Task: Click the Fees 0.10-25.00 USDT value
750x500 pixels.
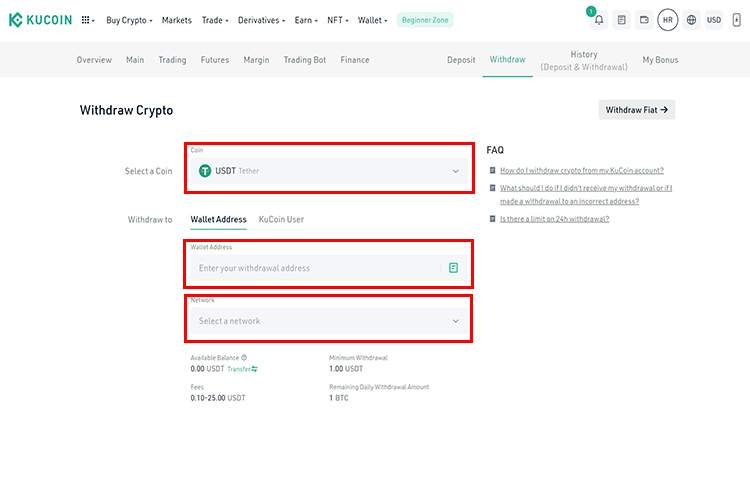Action: tap(218, 398)
